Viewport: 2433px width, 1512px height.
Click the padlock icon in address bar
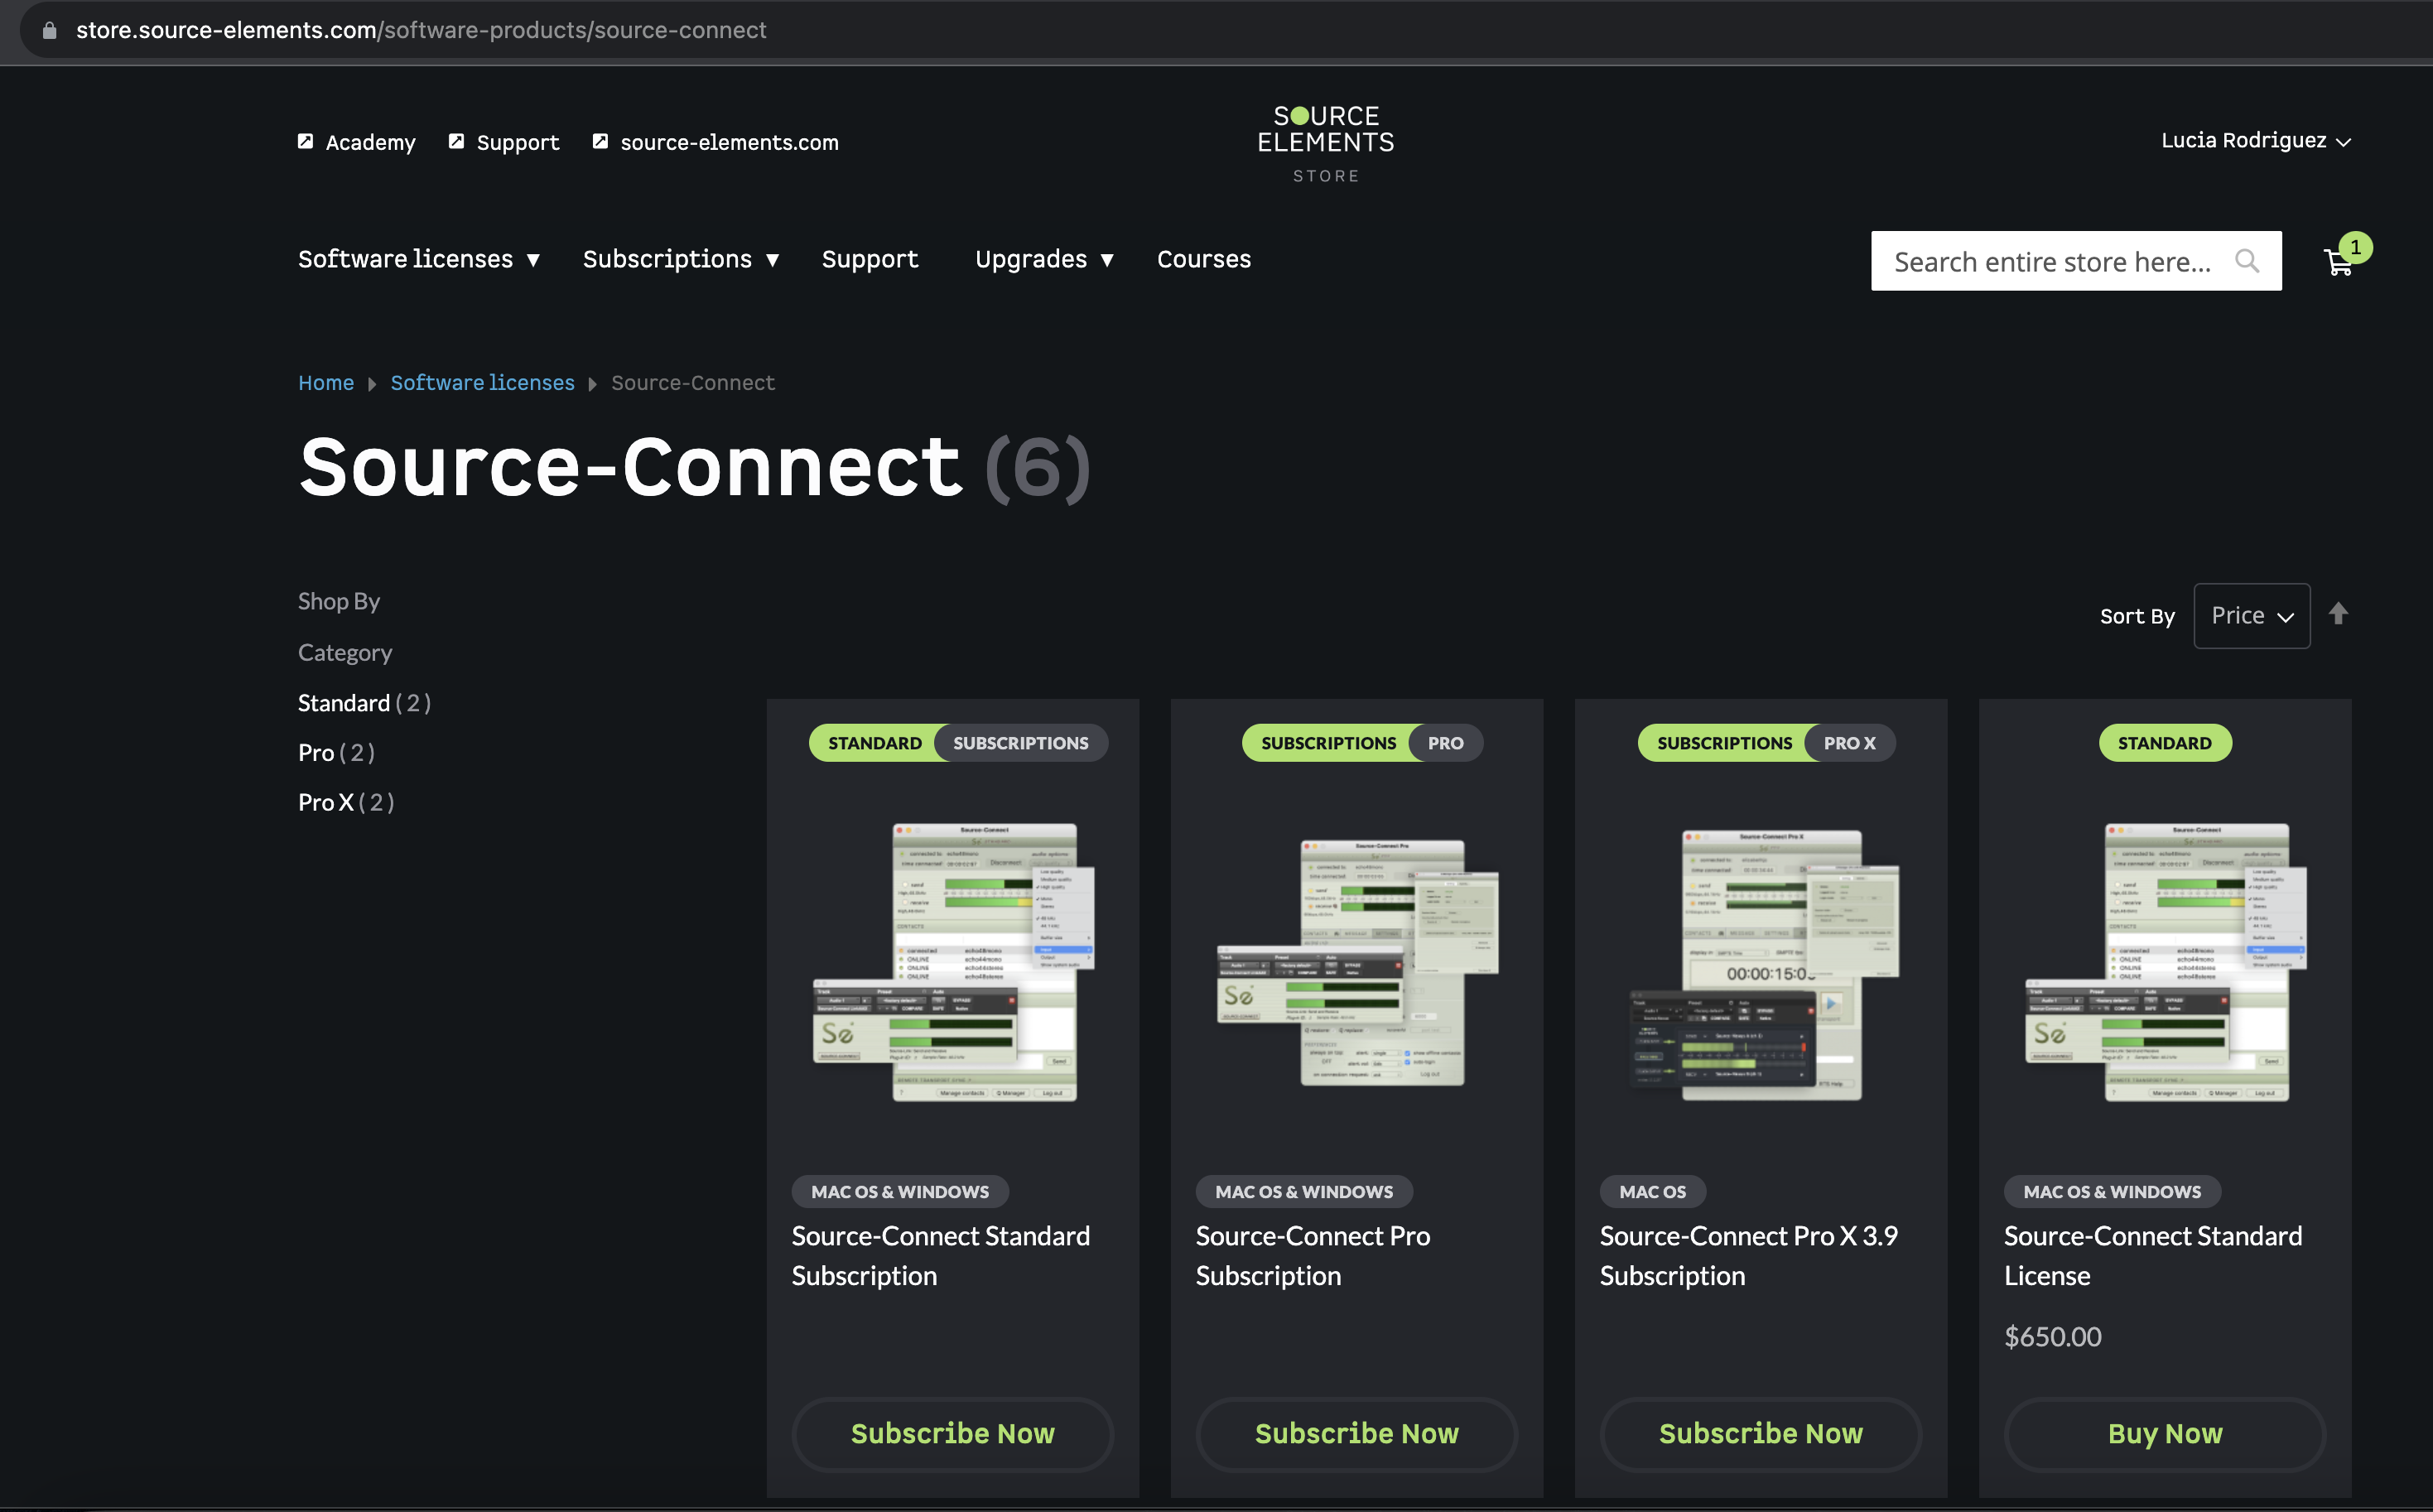click(49, 30)
